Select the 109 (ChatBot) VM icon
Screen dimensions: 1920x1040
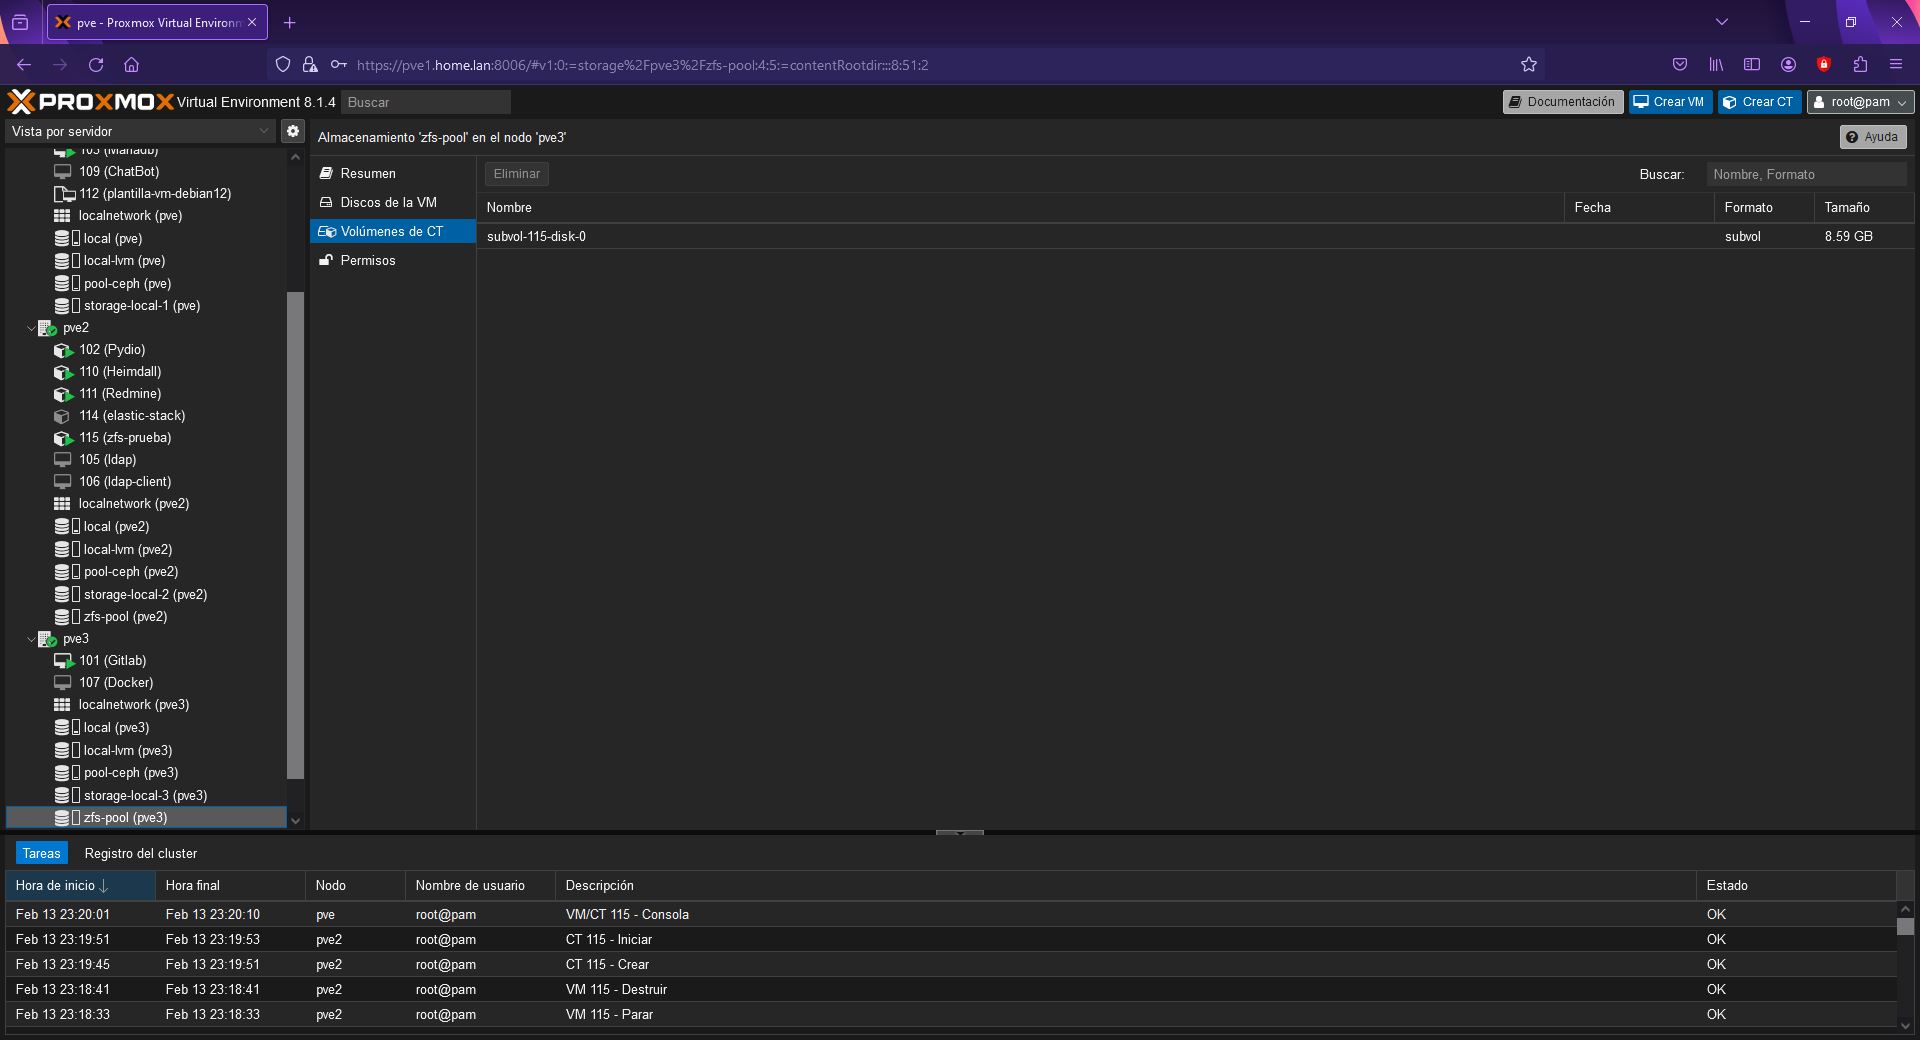(x=63, y=172)
